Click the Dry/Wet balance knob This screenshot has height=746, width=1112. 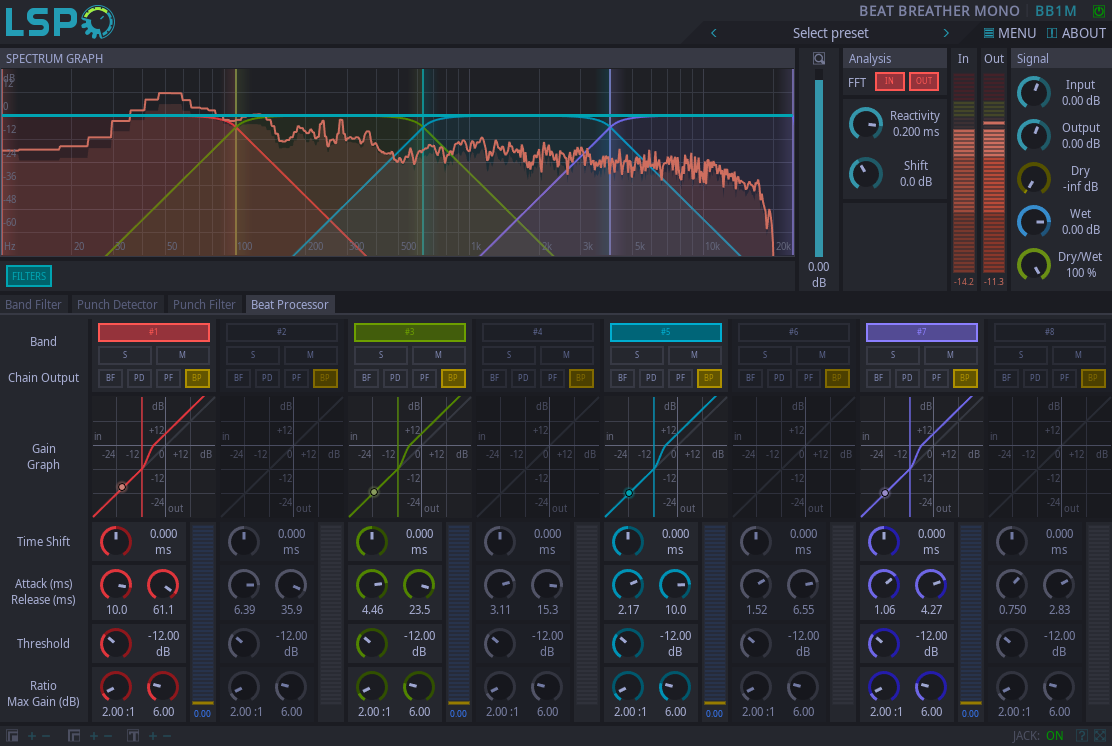[1033, 265]
